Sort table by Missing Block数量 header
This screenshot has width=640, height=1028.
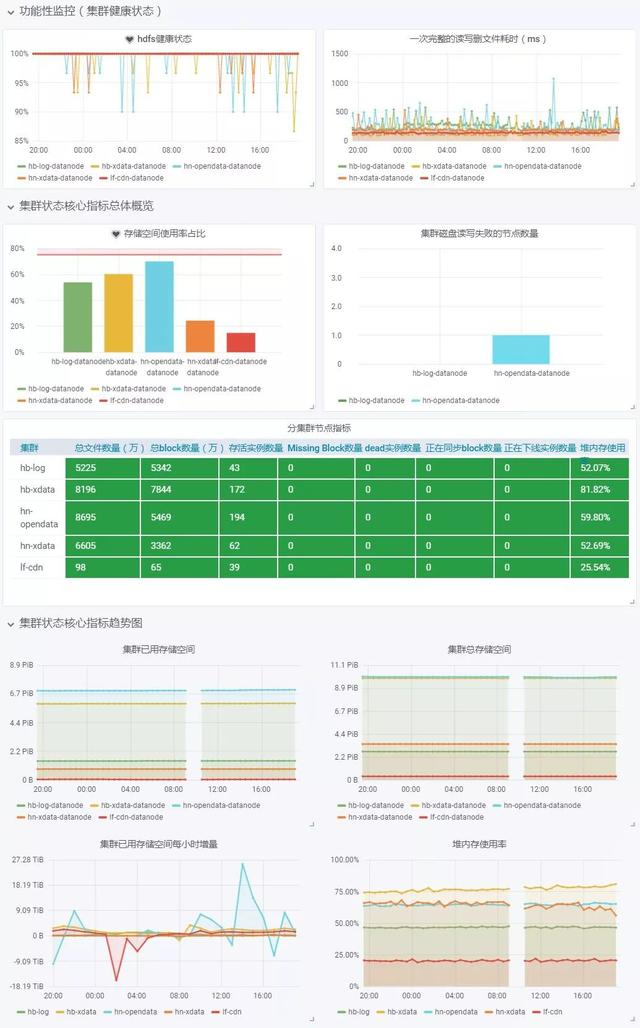tap(325, 448)
